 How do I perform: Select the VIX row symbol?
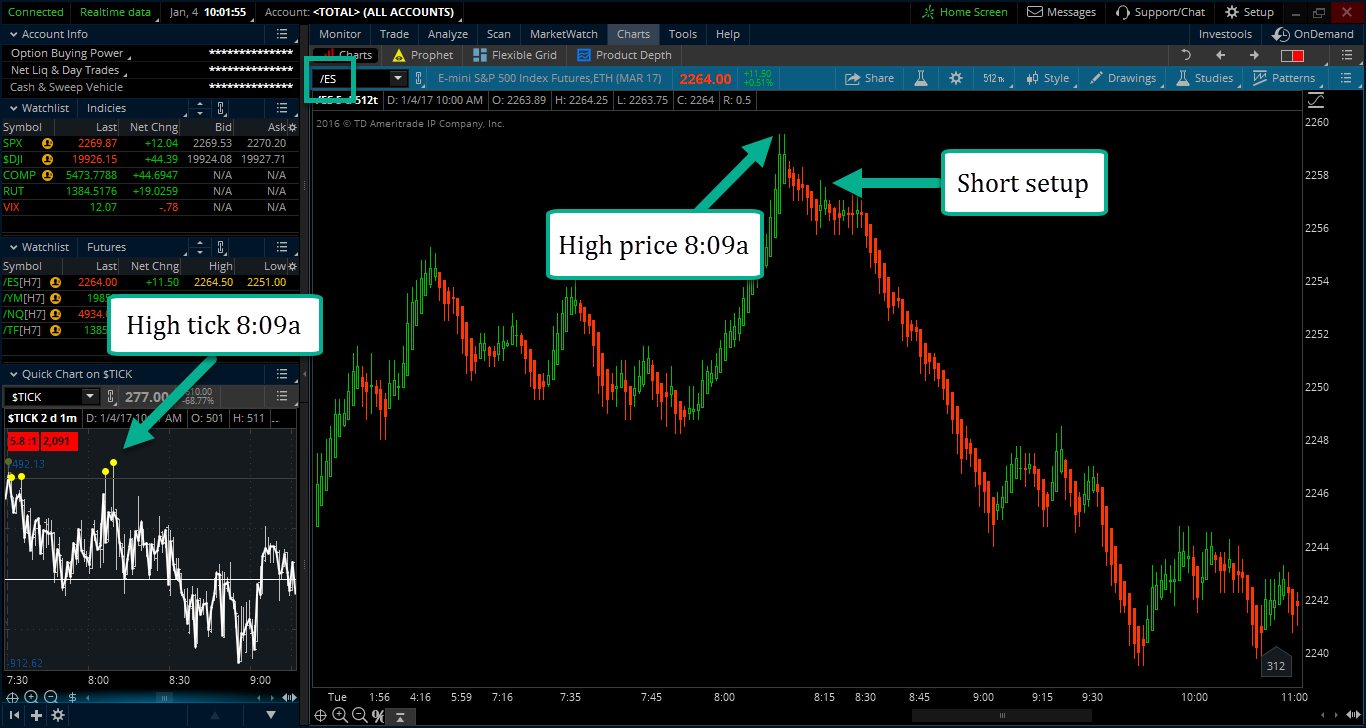11,207
